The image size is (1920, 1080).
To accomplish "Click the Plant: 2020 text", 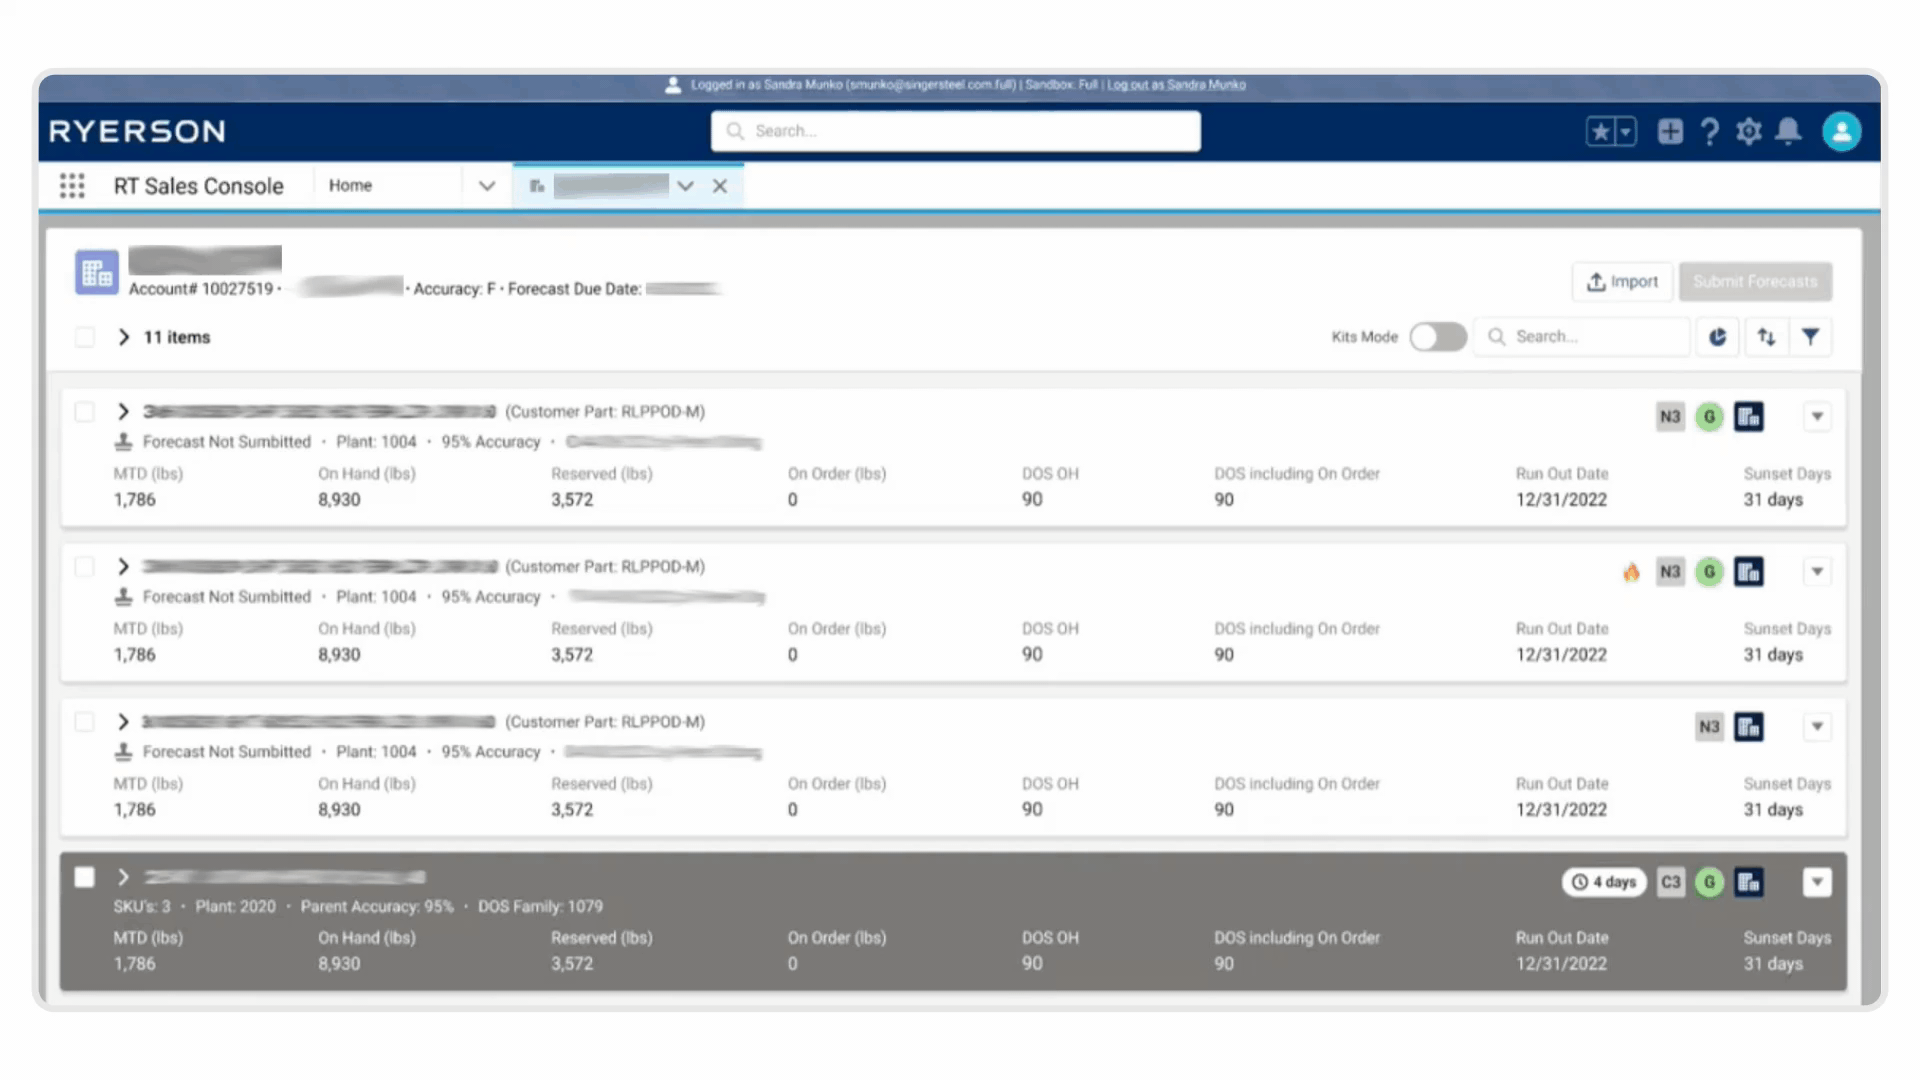I will (x=235, y=907).
